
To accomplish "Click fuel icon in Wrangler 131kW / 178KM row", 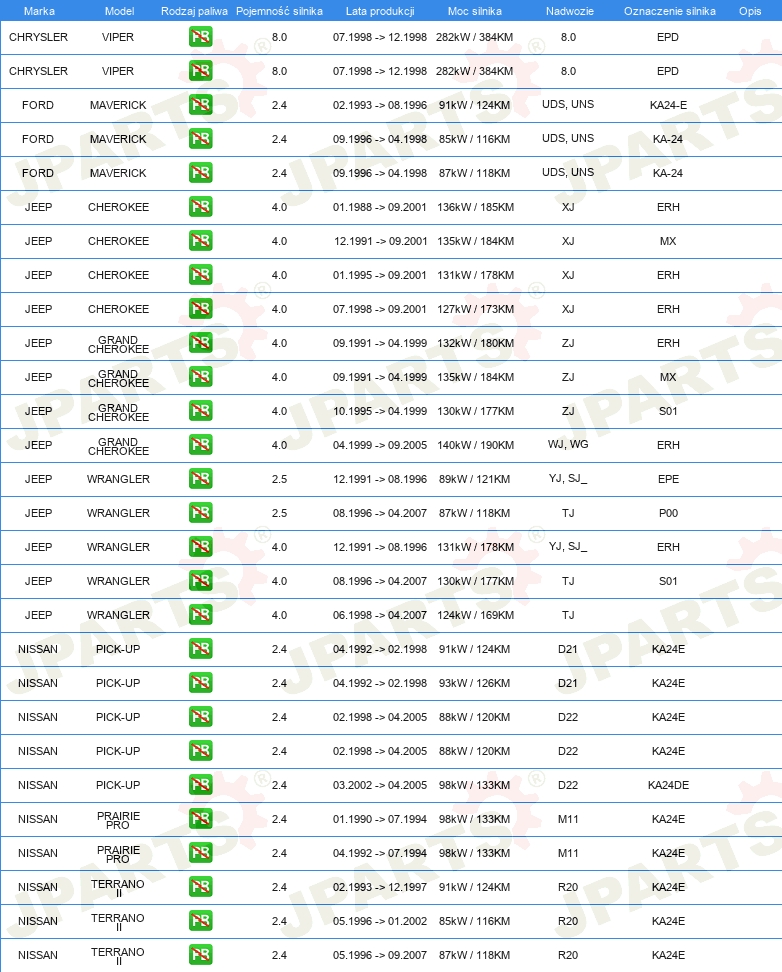I will [x=200, y=547].
